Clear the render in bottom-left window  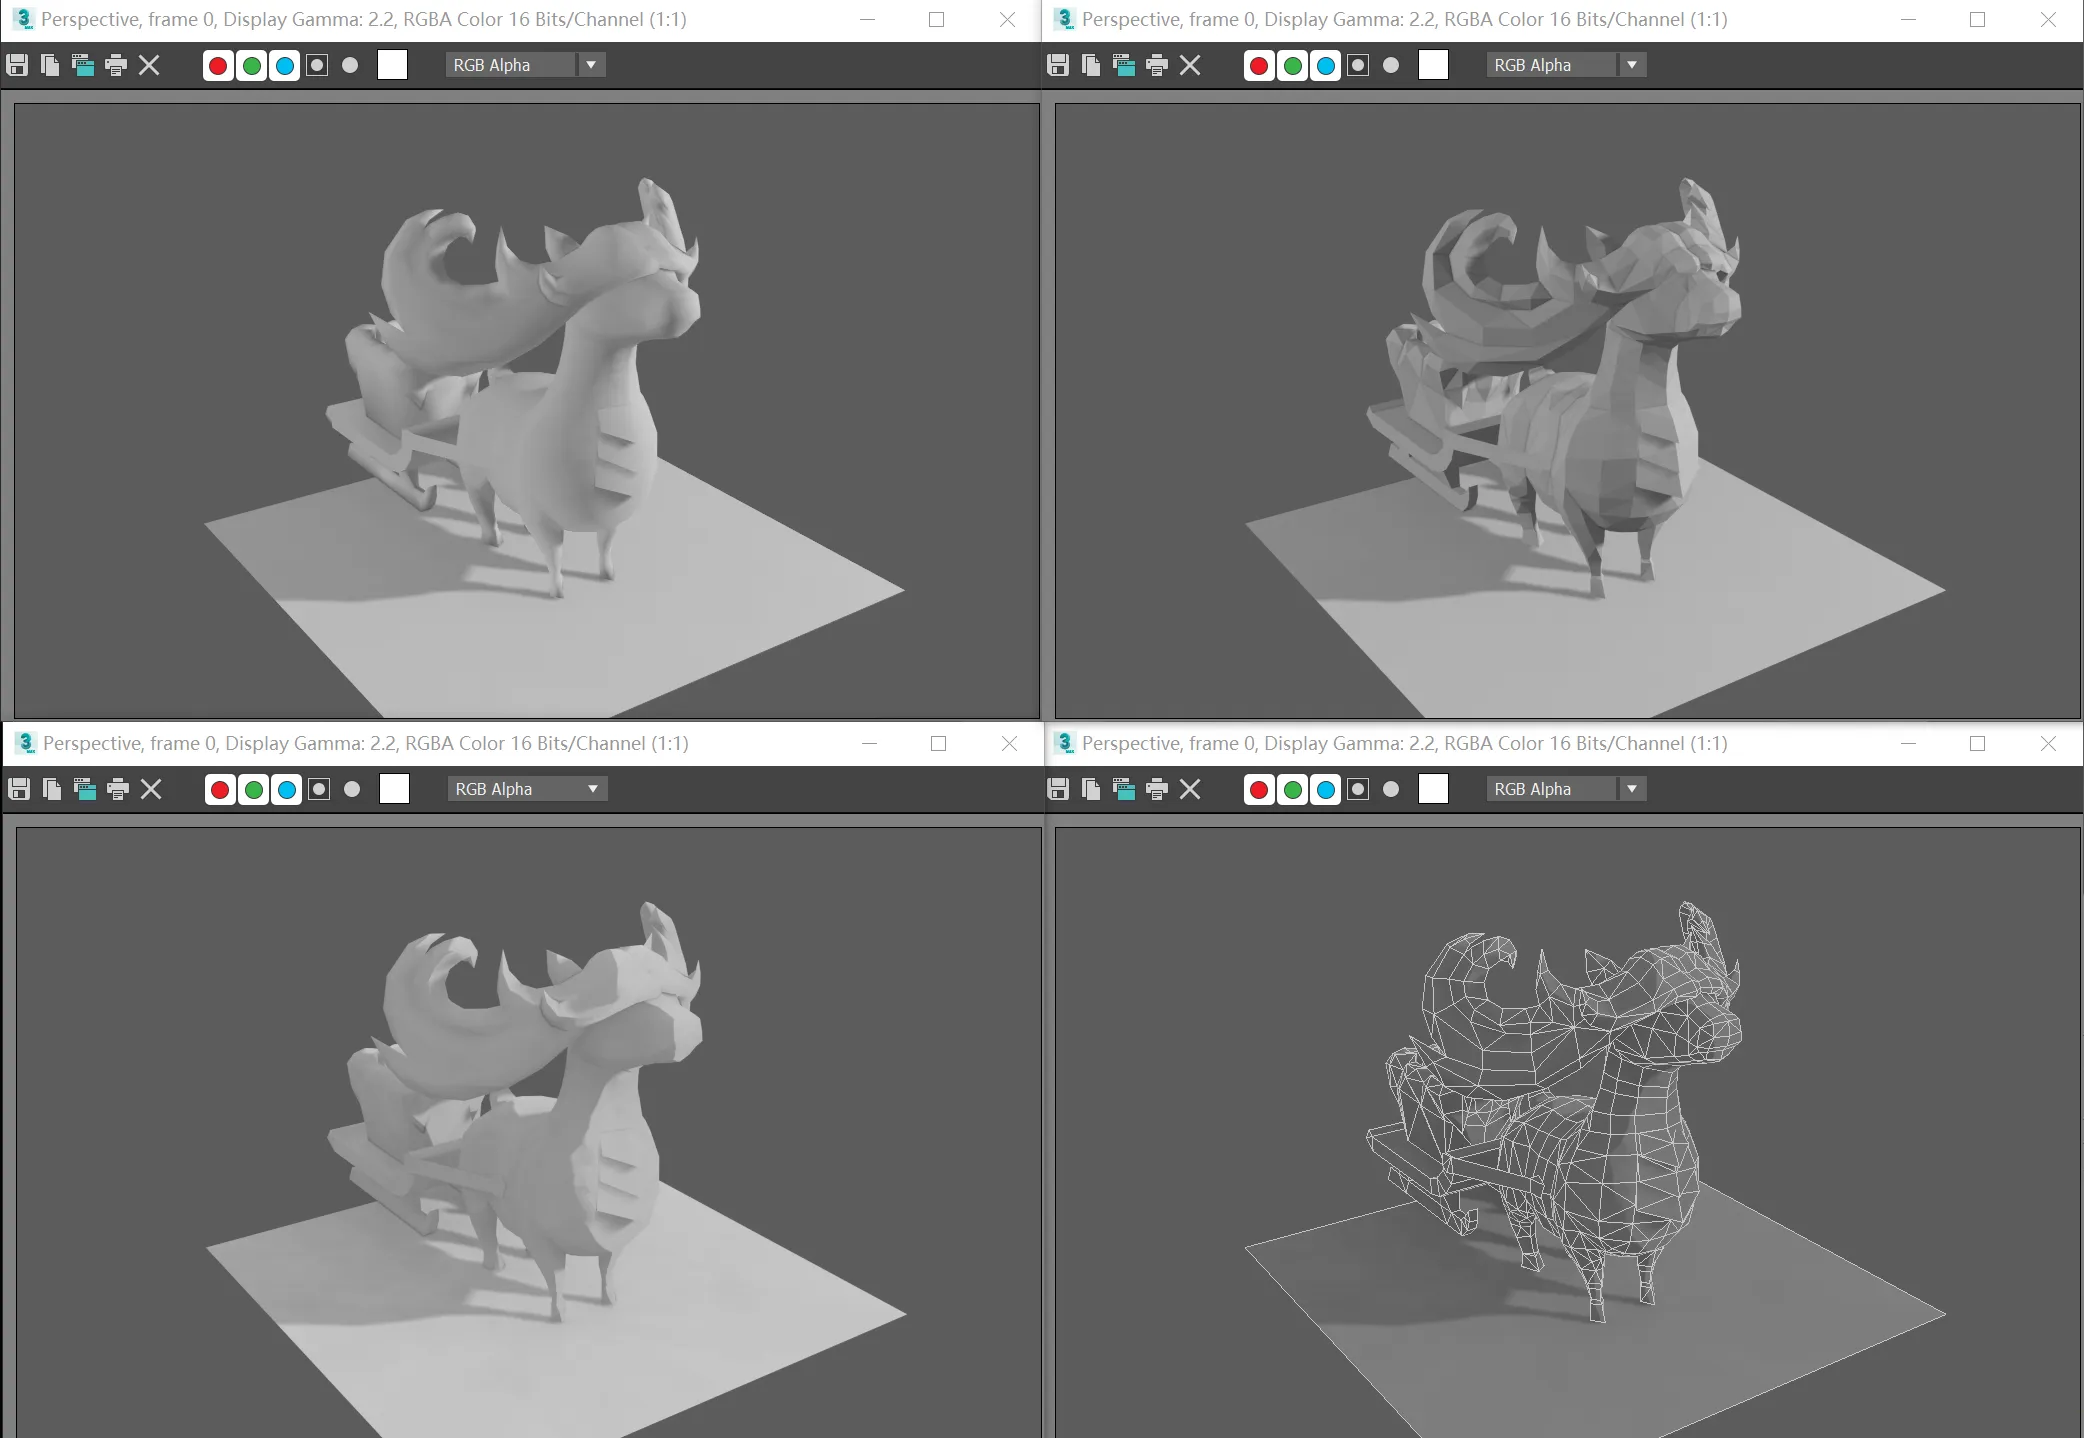coord(151,789)
